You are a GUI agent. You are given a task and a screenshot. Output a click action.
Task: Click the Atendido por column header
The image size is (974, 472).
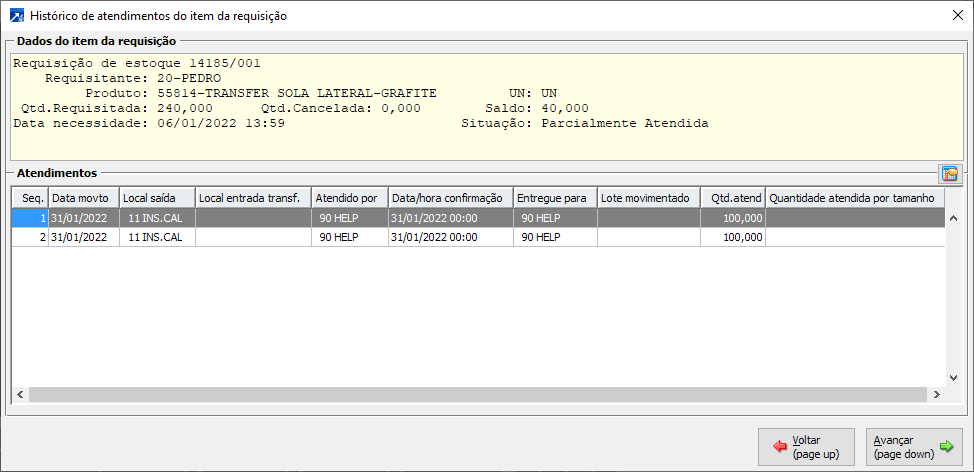350,198
